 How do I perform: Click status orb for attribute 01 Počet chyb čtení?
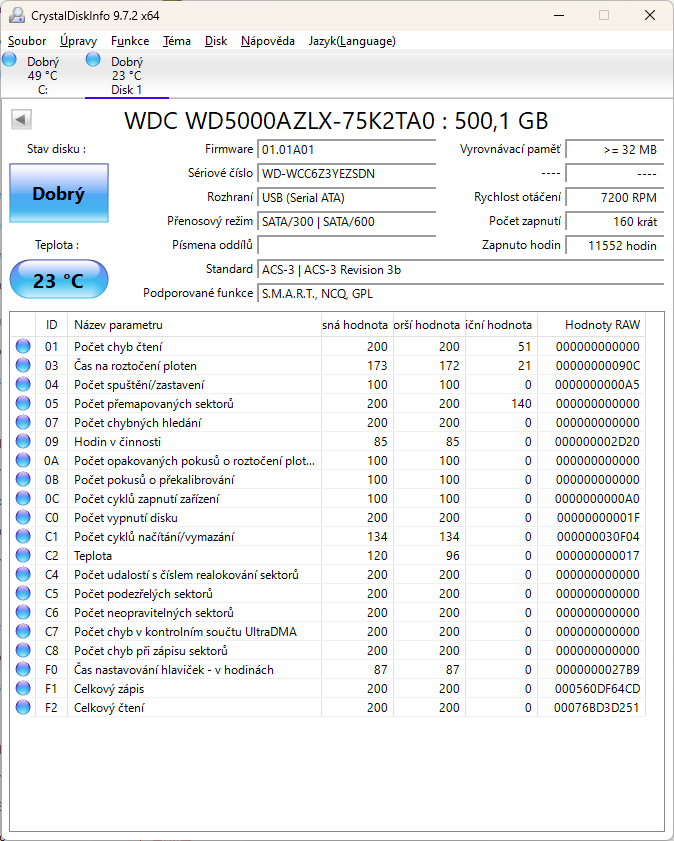pyautogui.click(x=23, y=346)
